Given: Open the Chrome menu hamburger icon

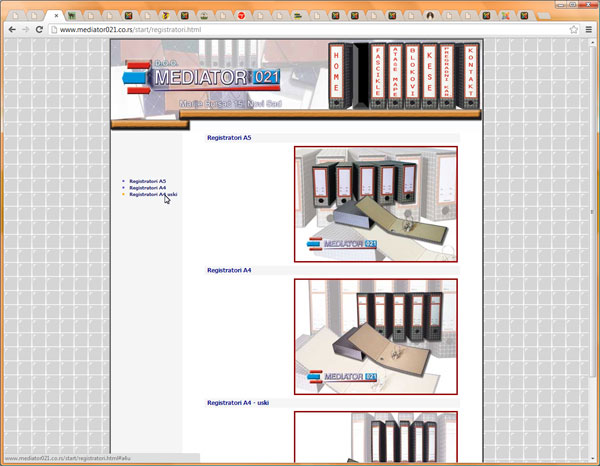Looking at the screenshot, I should (589, 30).
